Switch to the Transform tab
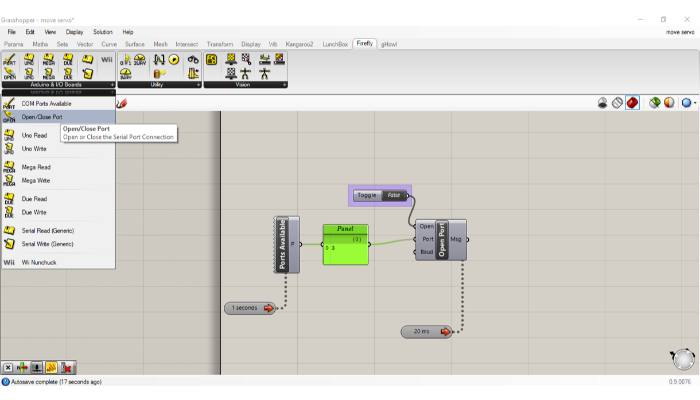 (220, 44)
